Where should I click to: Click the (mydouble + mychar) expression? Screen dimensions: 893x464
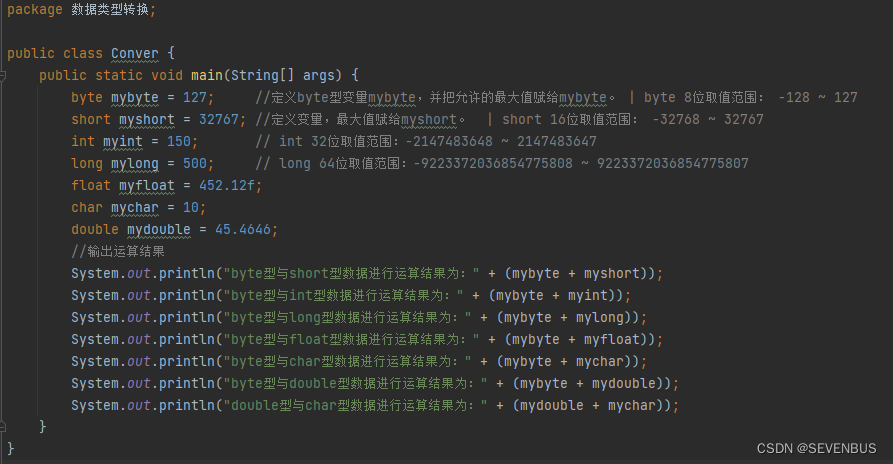[x=595, y=405]
